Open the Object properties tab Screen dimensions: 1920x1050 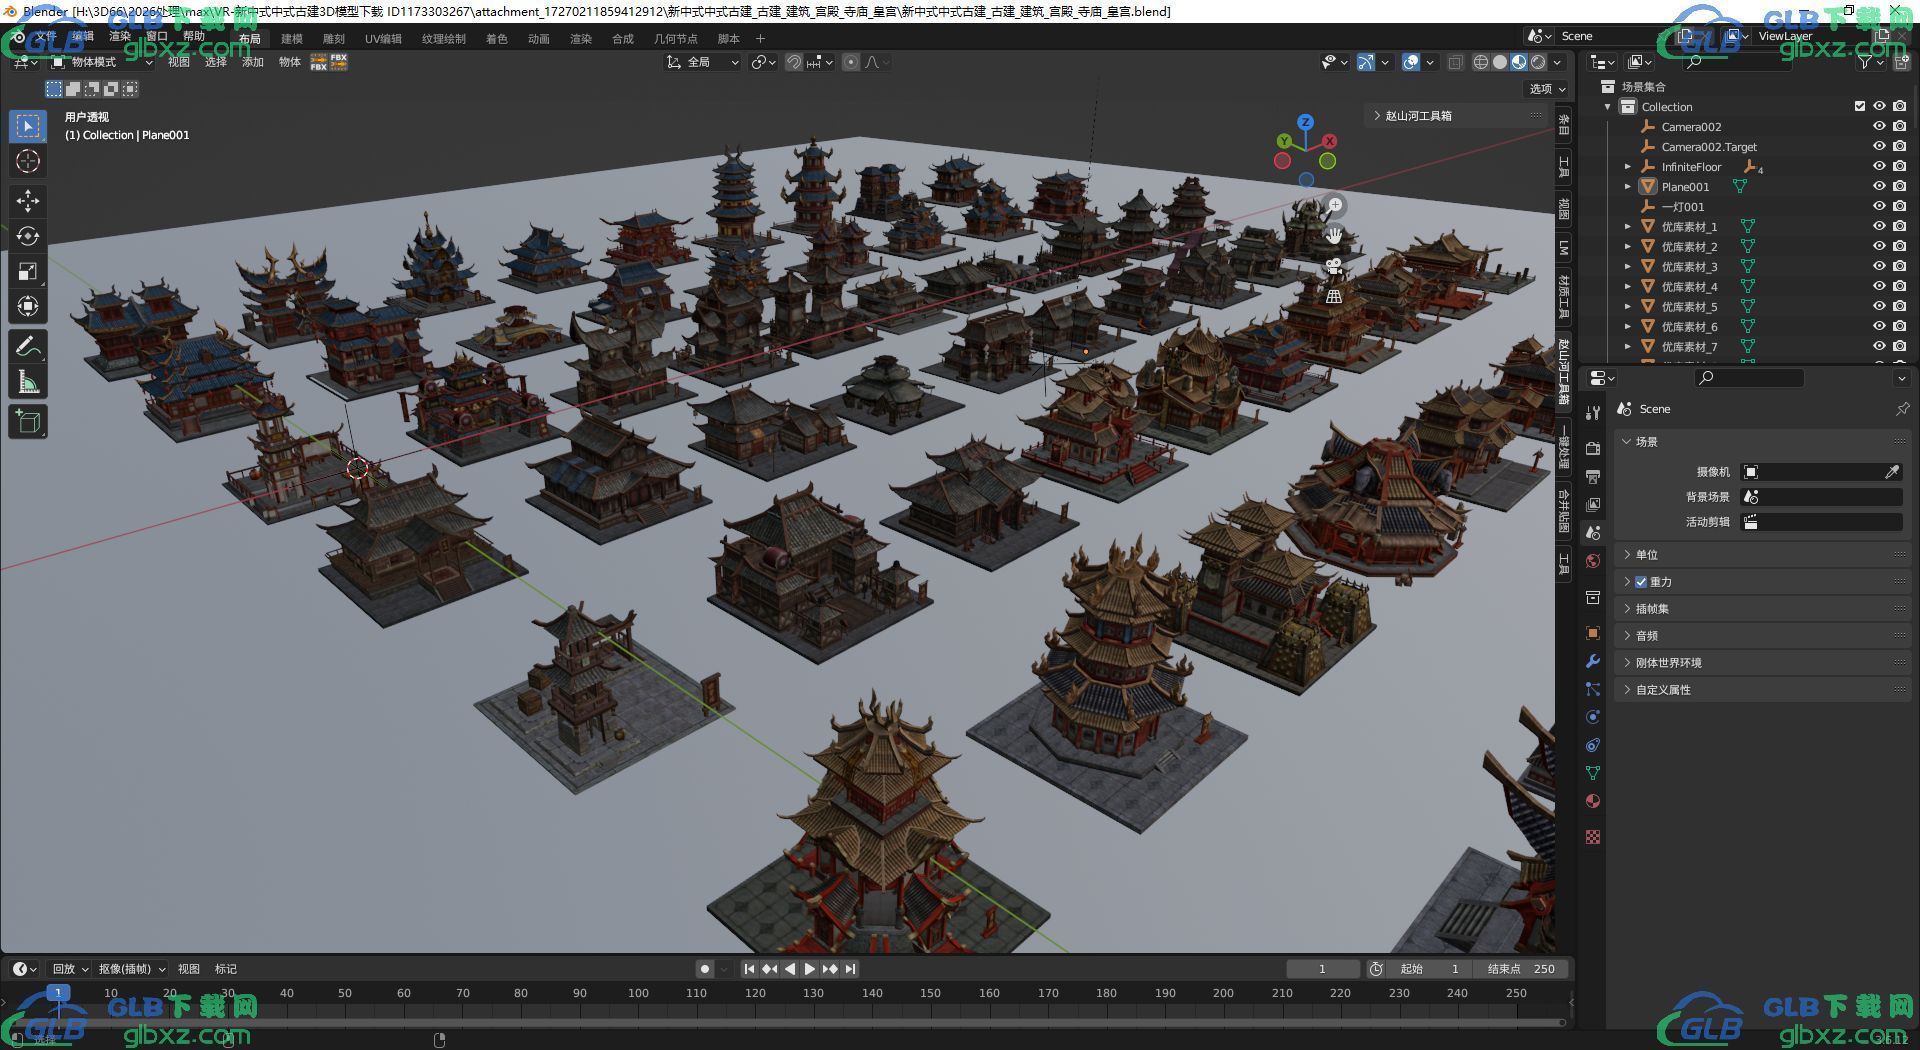click(x=1593, y=633)
